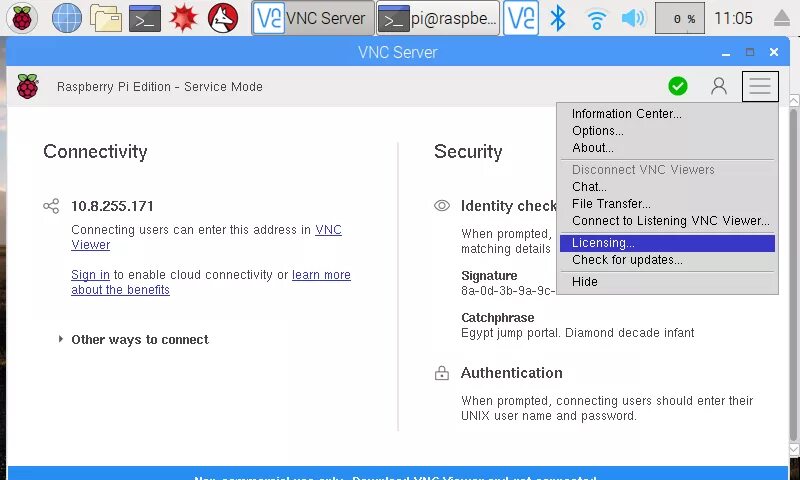Open the Mathematica red spiky icon
This screenshot has width=800, height=480.
coord(184,18)
